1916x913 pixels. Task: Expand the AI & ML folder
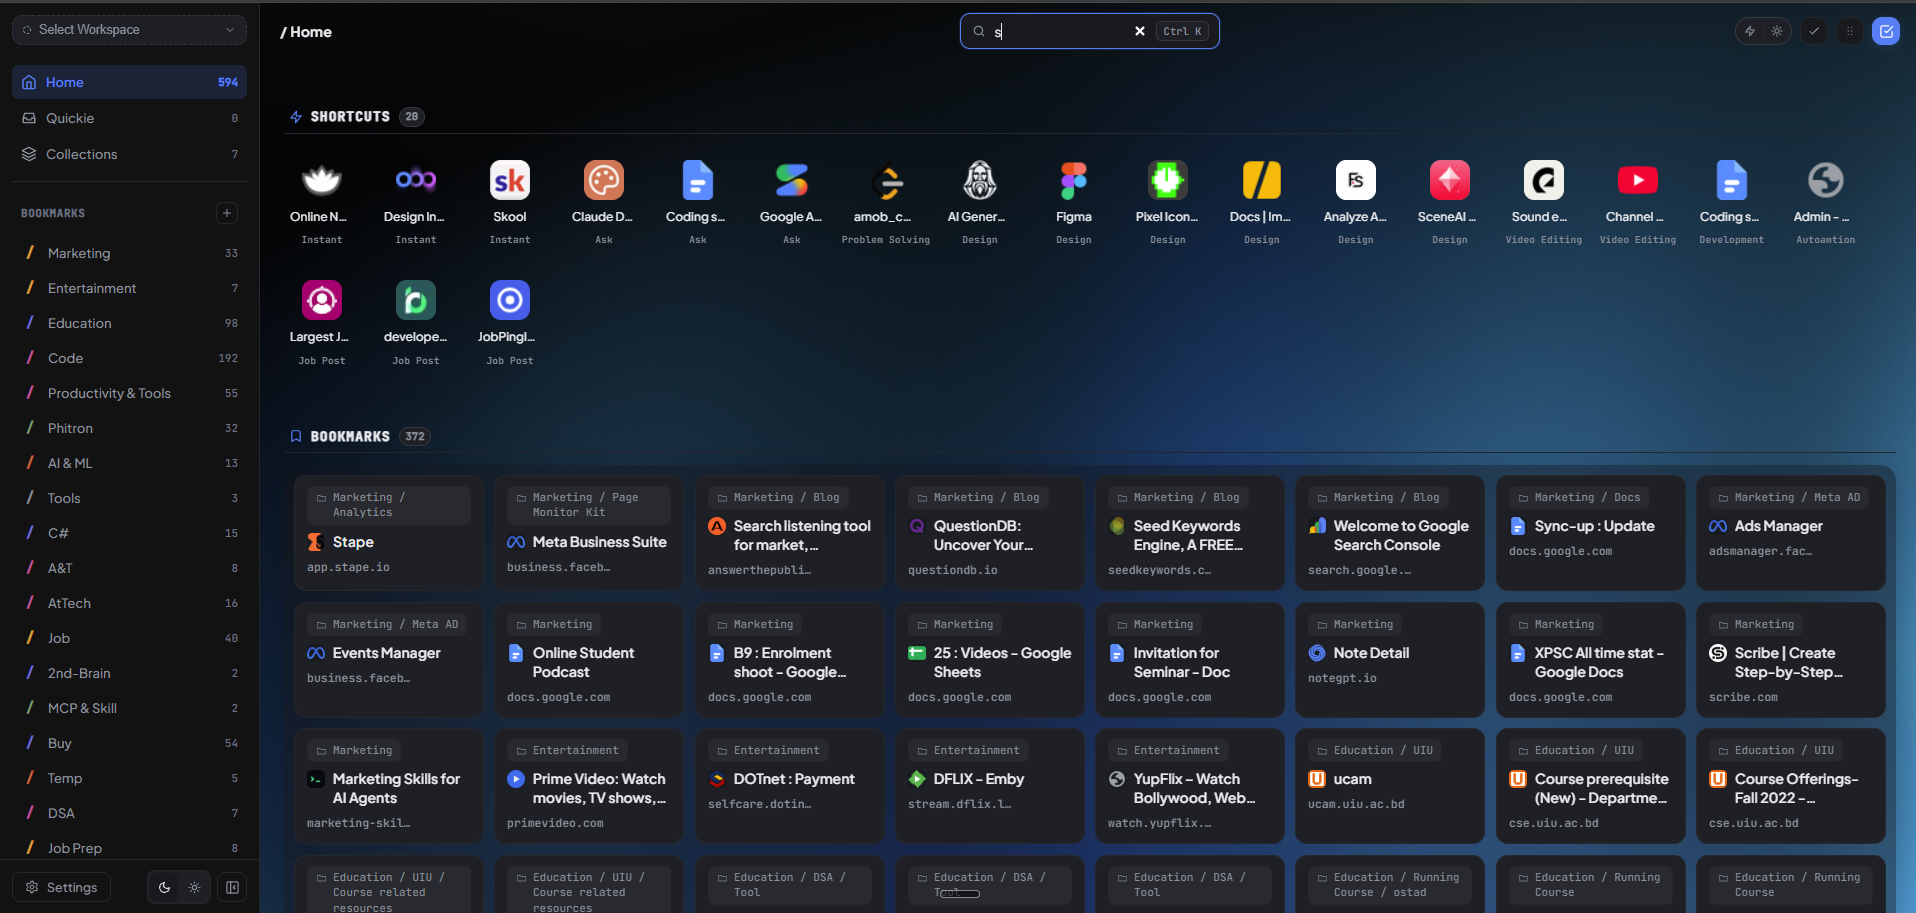tap(129, 463)
